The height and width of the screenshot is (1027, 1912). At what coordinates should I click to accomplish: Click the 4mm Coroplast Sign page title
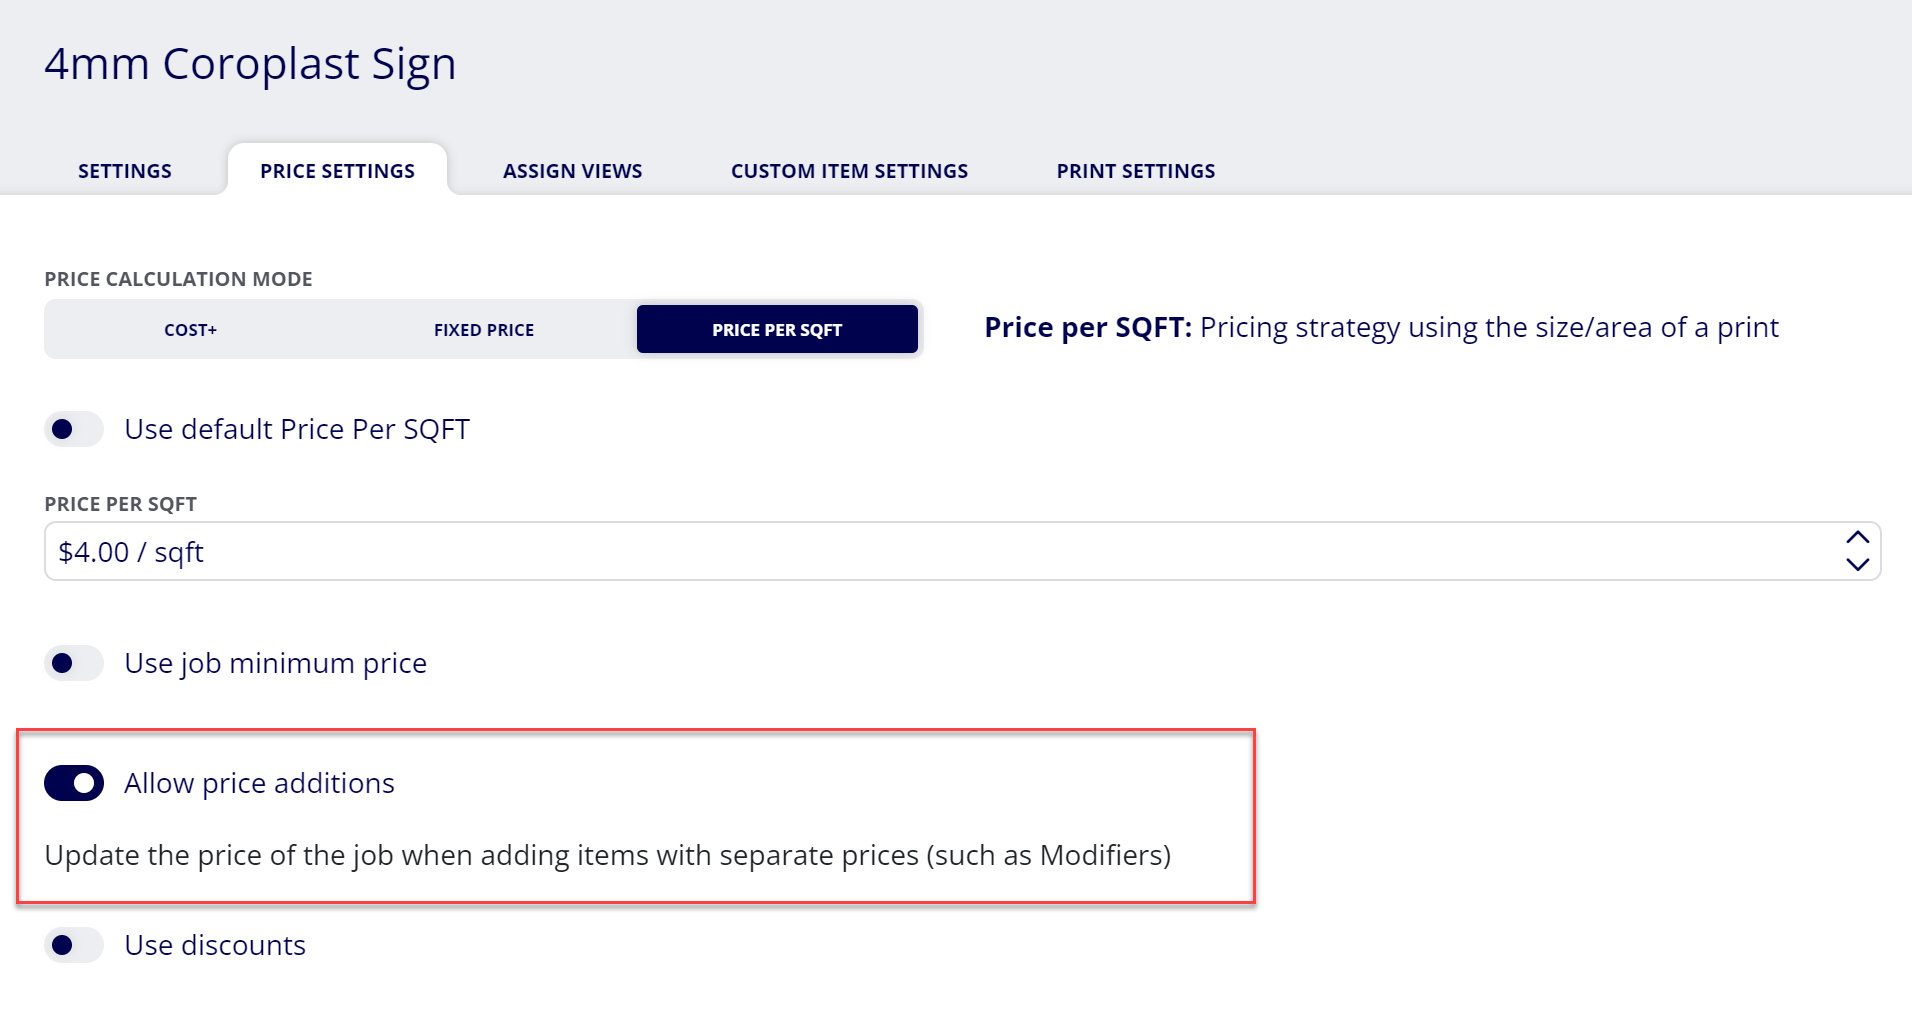(250, 64)
